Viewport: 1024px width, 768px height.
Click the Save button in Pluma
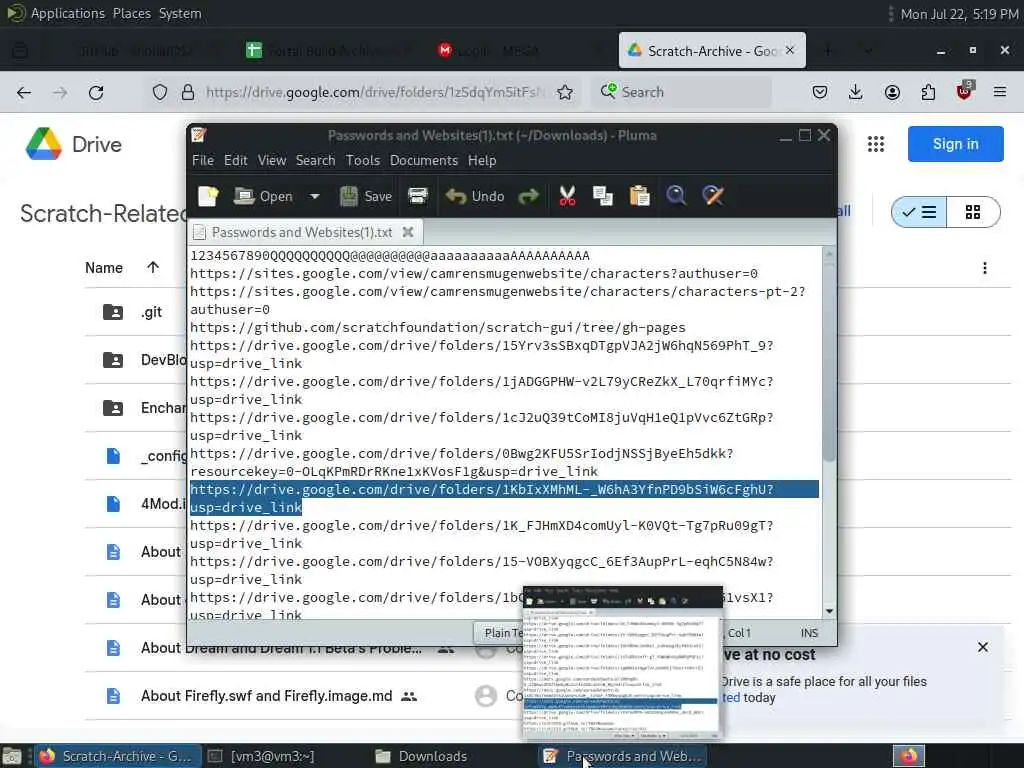(x=366, y=196)
